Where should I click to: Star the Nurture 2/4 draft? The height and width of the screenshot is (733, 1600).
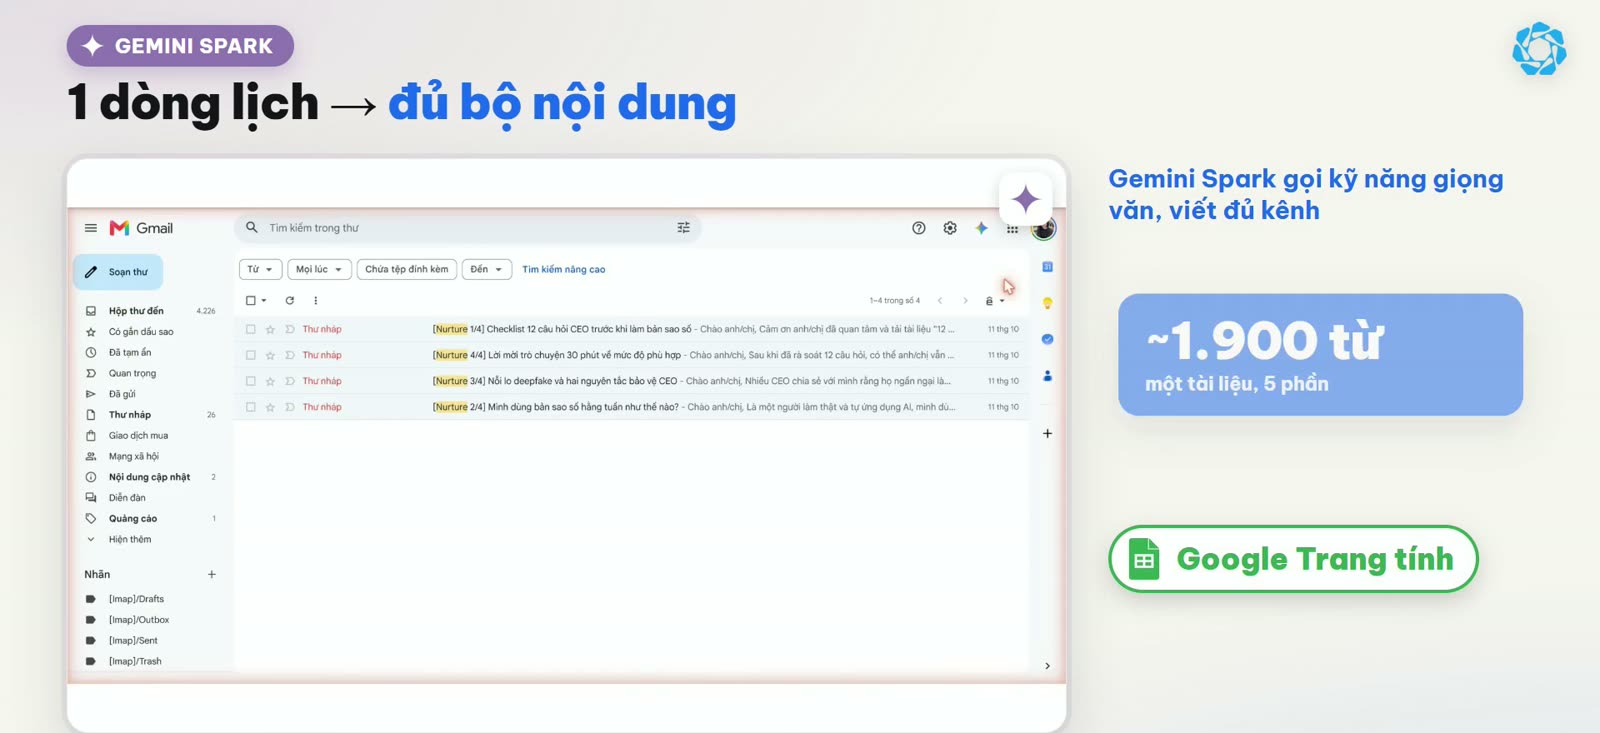pos(270,407)
